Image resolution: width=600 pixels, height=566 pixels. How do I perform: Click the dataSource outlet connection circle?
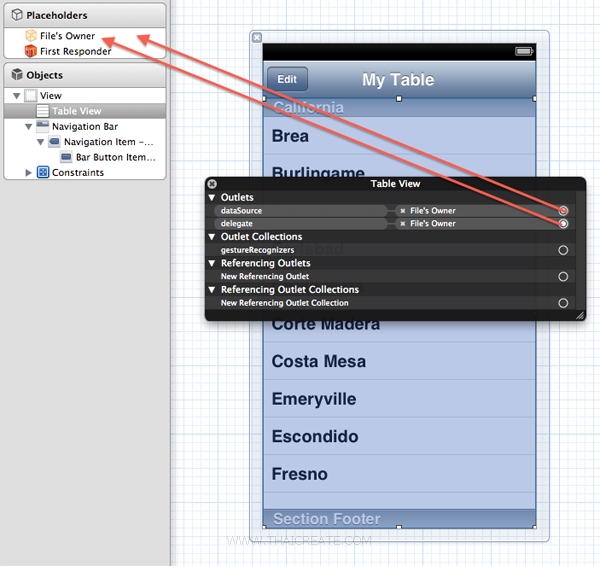[x=563, y=210]
